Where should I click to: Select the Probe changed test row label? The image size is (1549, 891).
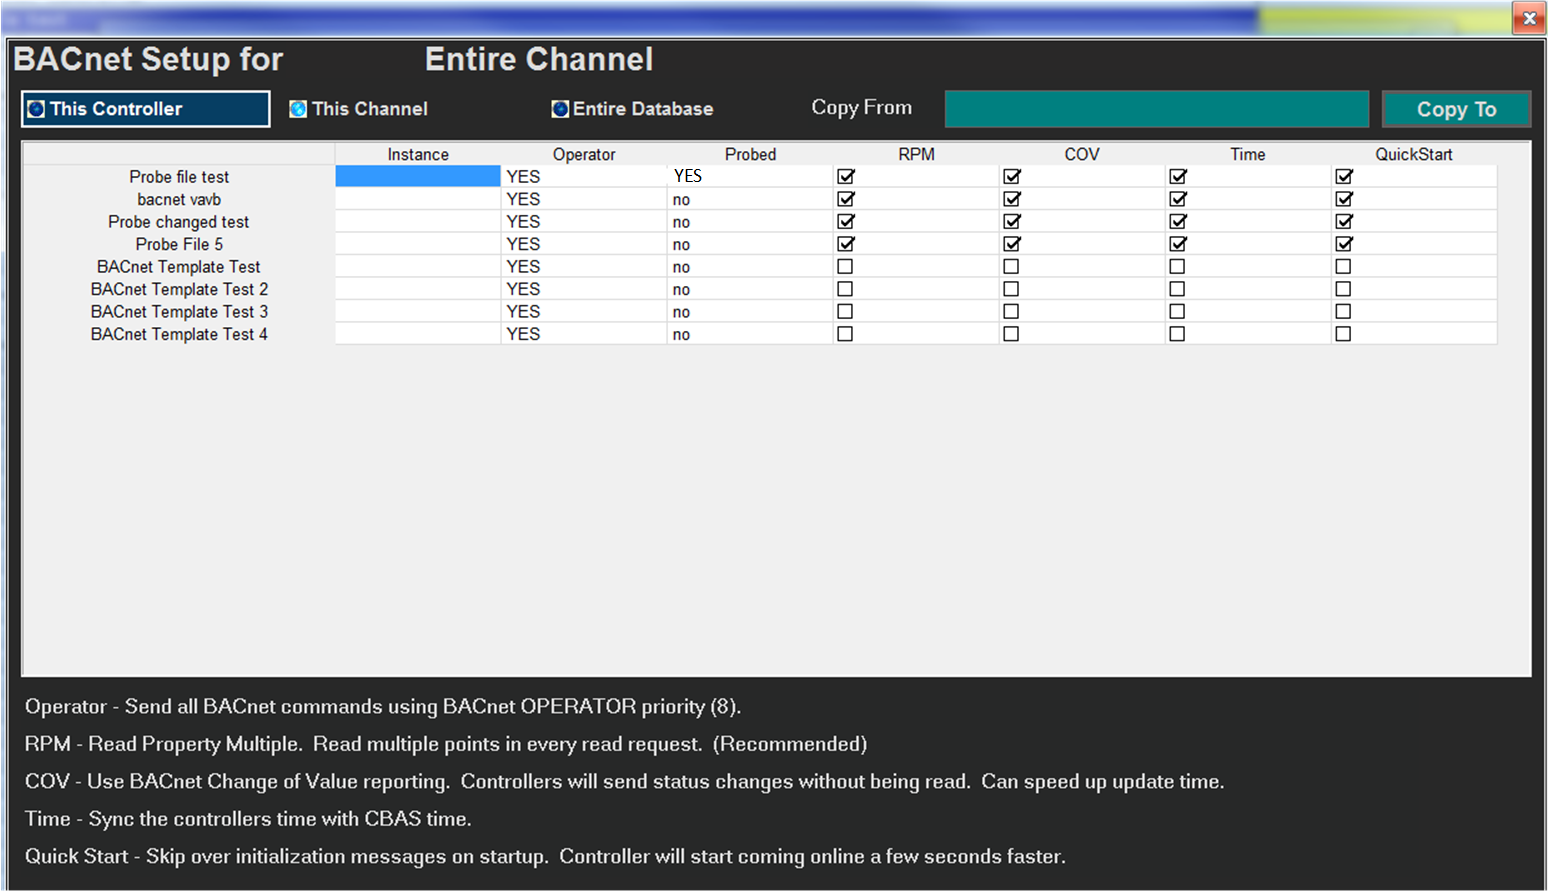[x=179, y=222]
